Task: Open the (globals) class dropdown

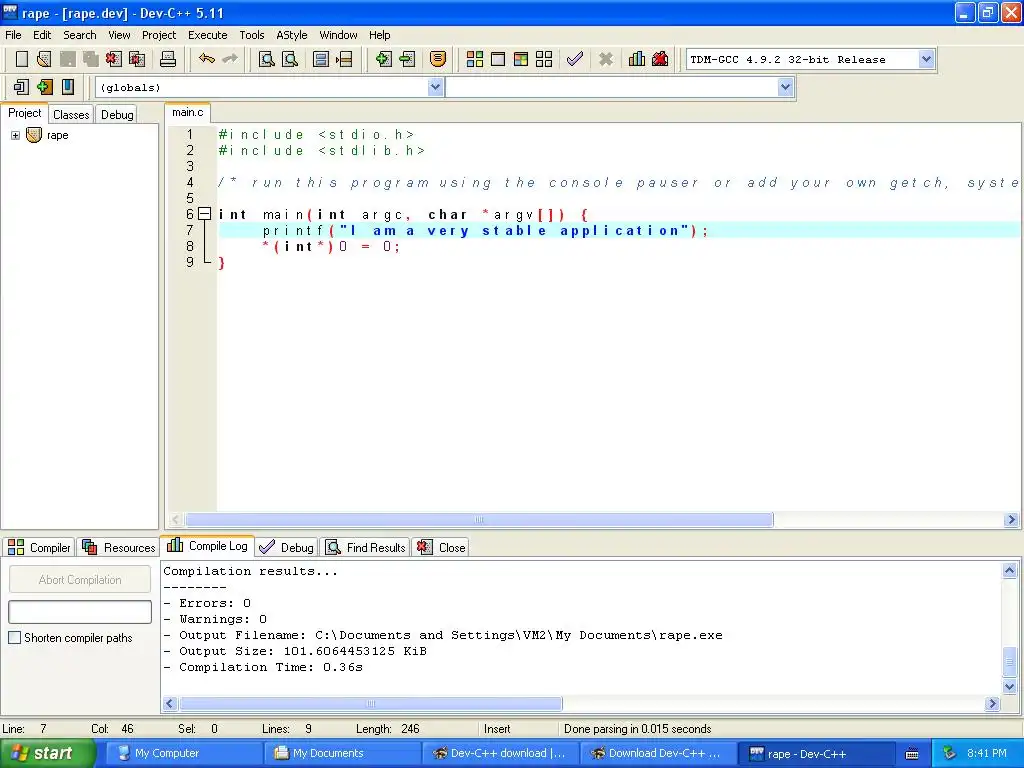Action: pyautogui.click(x=436, y=87)
